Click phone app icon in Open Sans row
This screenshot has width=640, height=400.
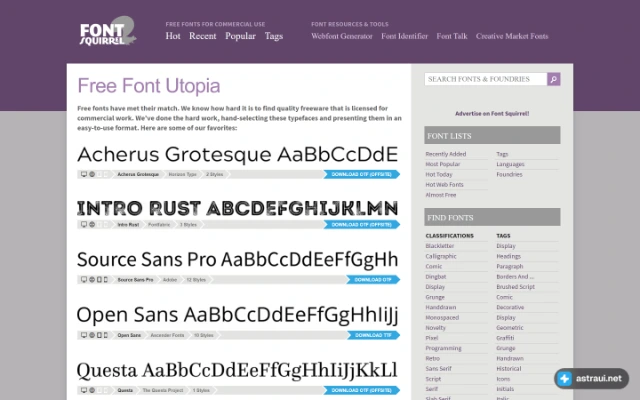point(106,335)
